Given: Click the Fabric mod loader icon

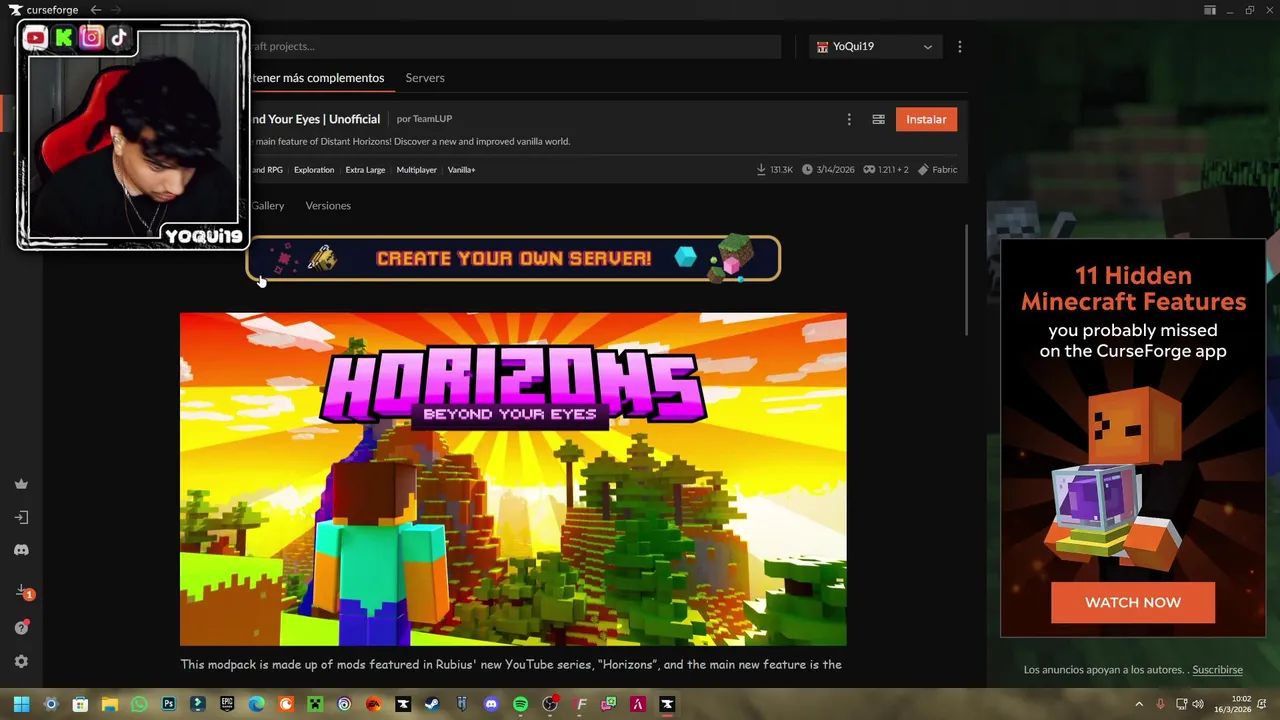Looking at the screenshot, I should click(923, 170).
